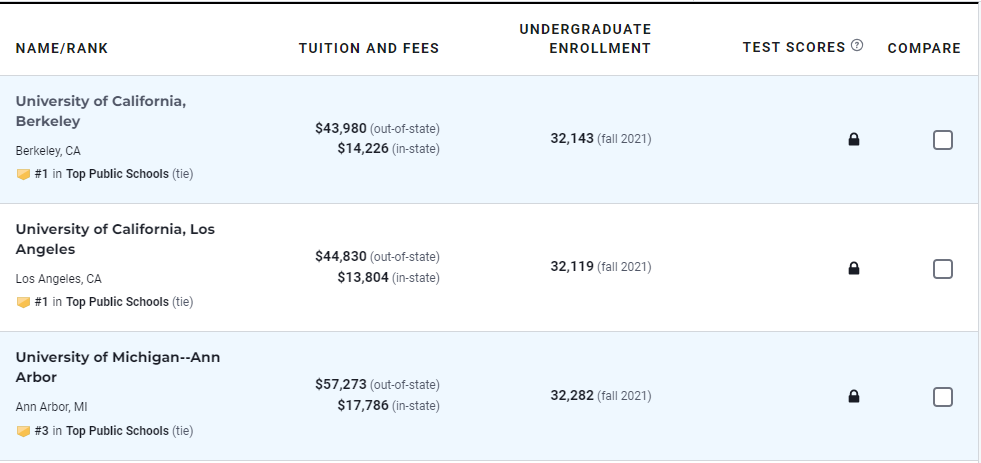Open the University of Michigan--Ann Arbor page

coord(118,367)
